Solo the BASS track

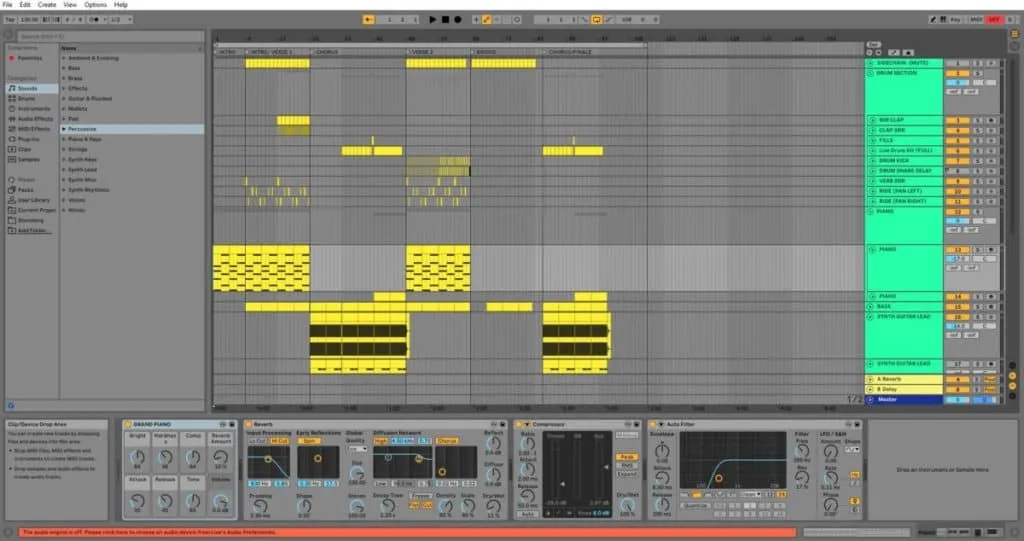pos(978,306)
